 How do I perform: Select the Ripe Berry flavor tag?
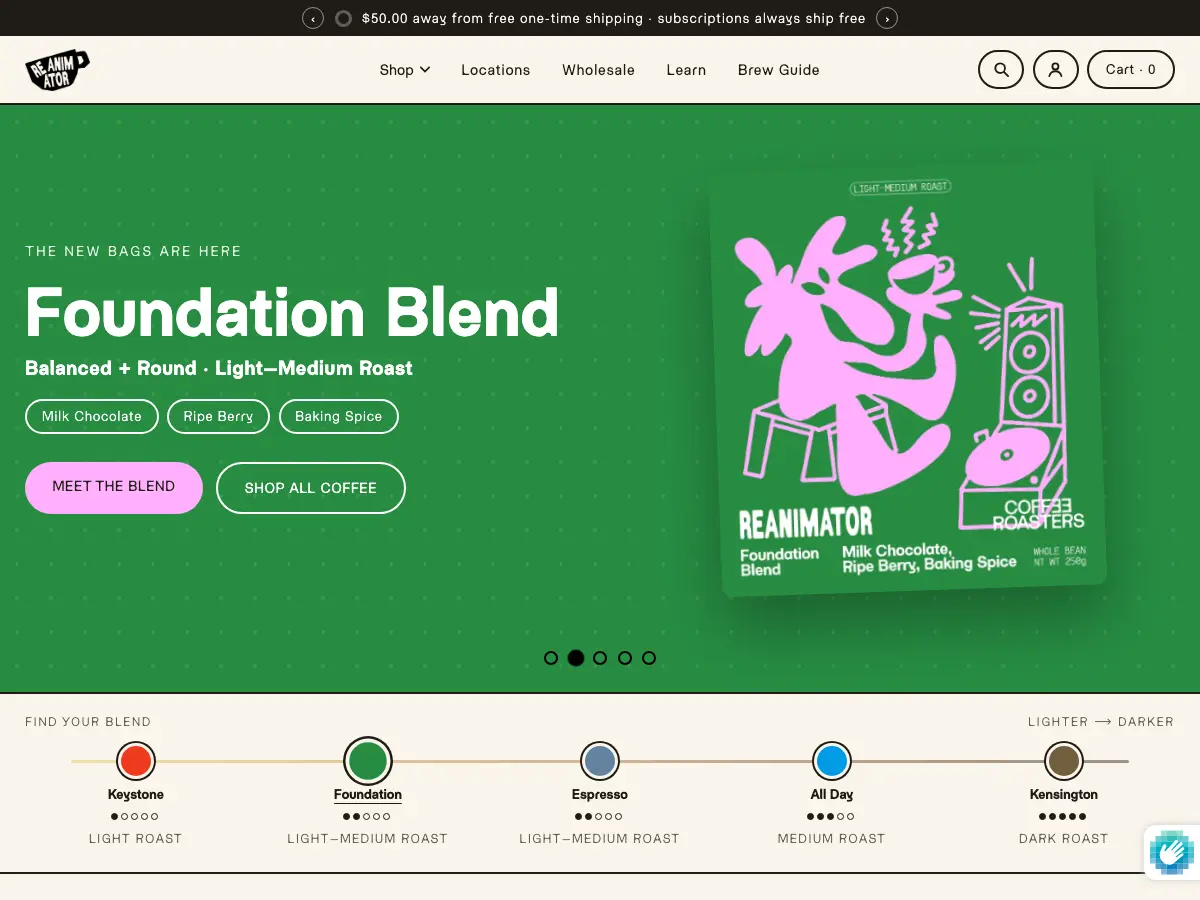coord(218,416)
